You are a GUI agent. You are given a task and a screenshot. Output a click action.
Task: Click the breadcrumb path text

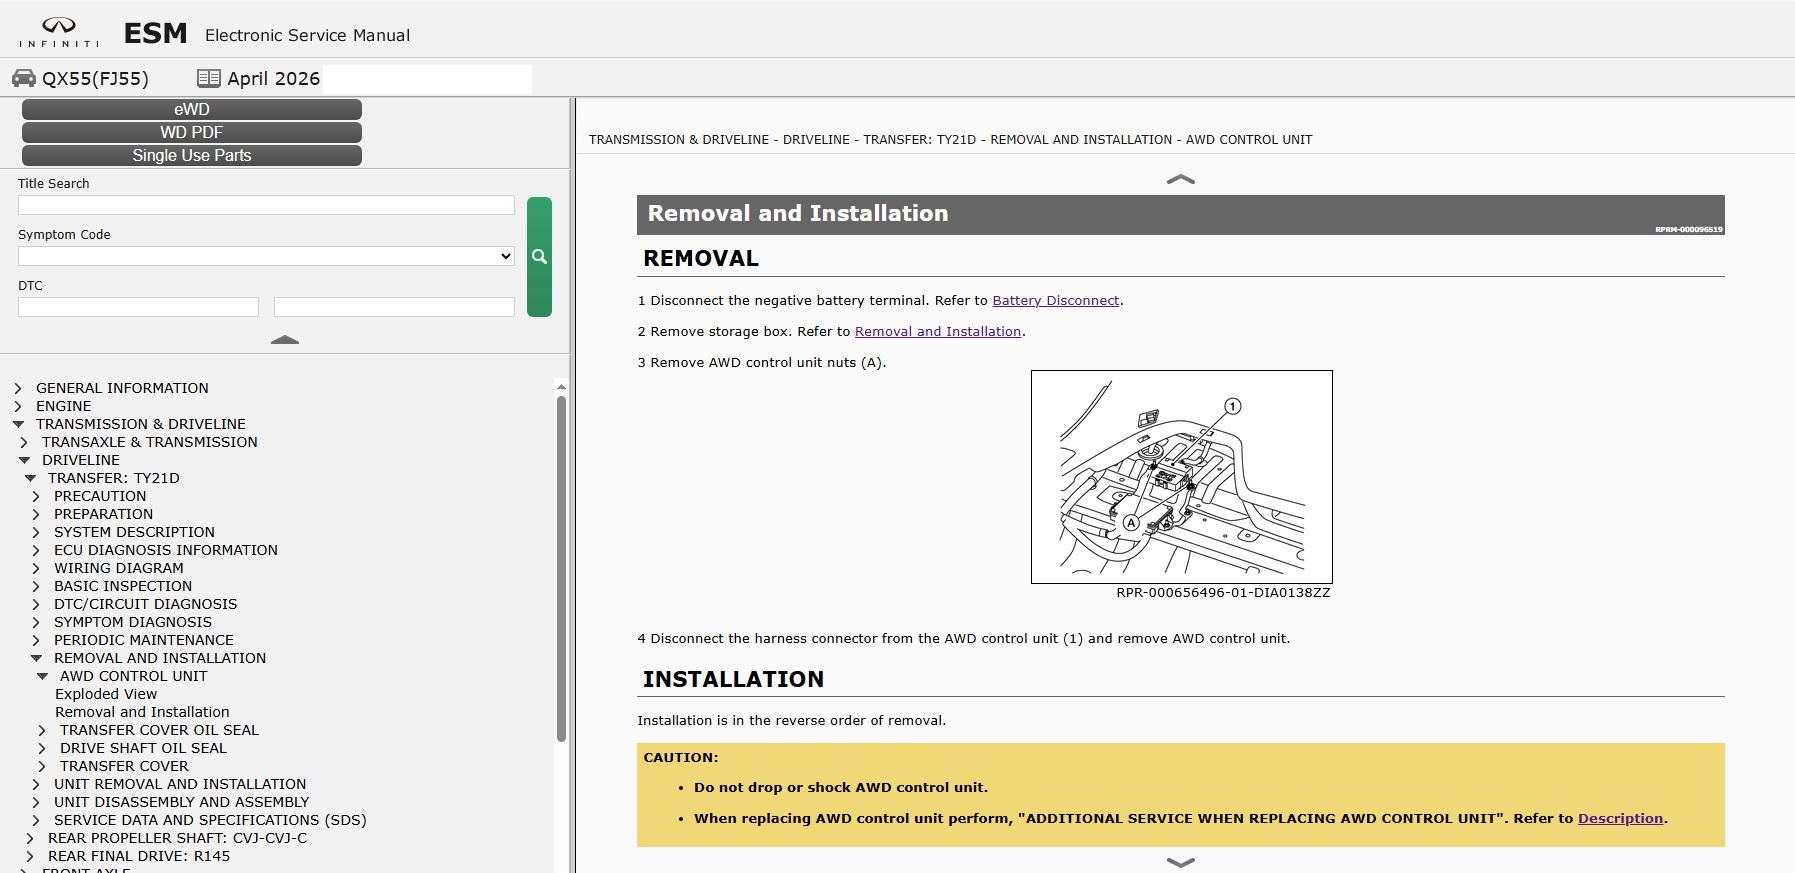tap(950, 140)
